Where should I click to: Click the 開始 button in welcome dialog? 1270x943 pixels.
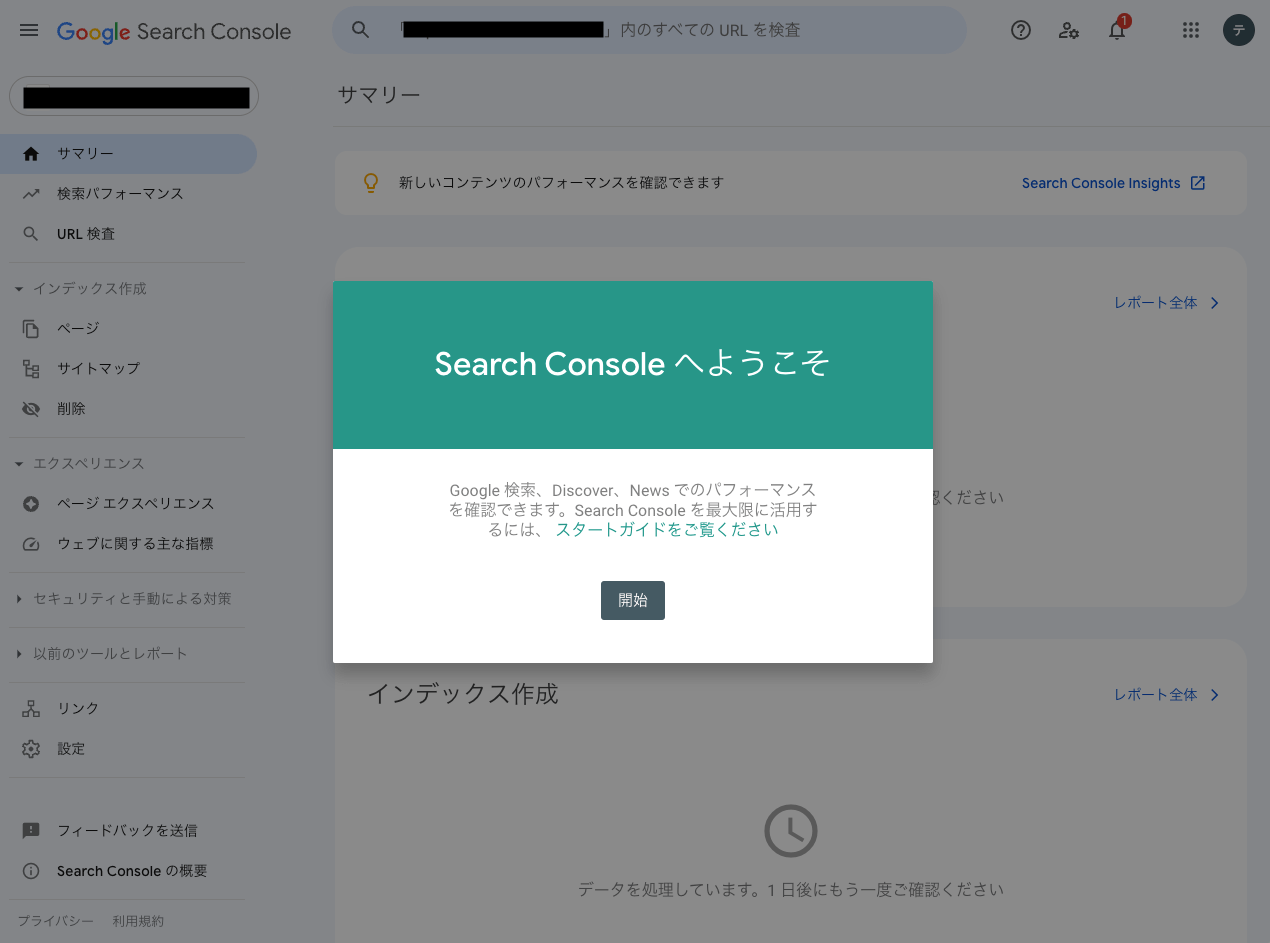(x=632, y=600)
